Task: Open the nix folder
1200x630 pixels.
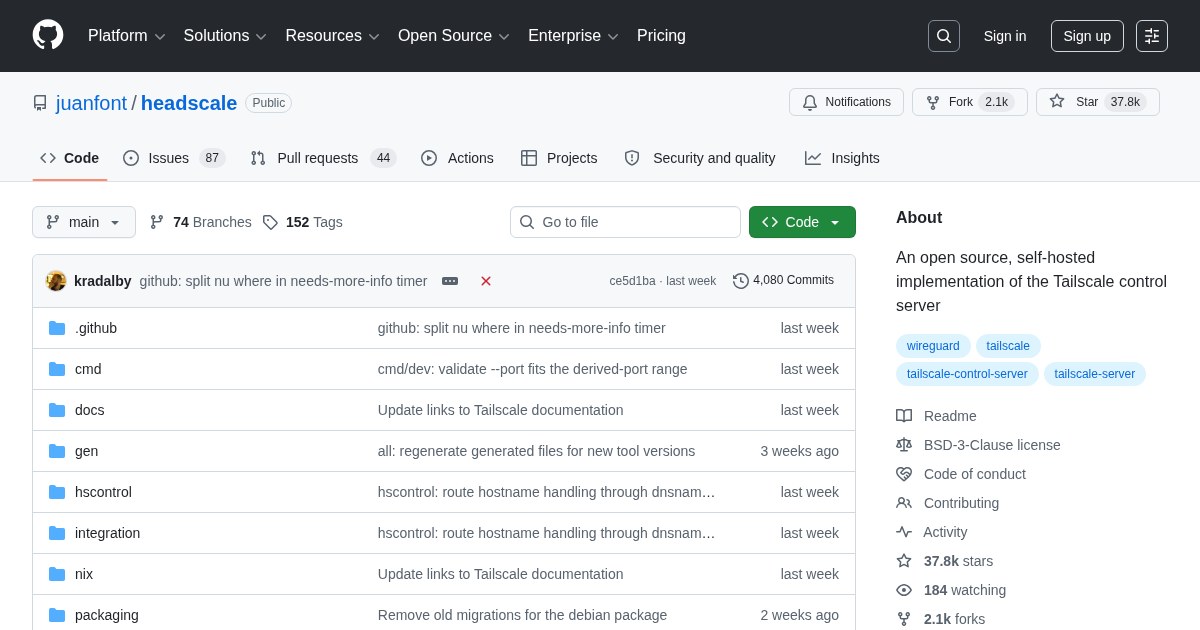Action: [84, 574]
